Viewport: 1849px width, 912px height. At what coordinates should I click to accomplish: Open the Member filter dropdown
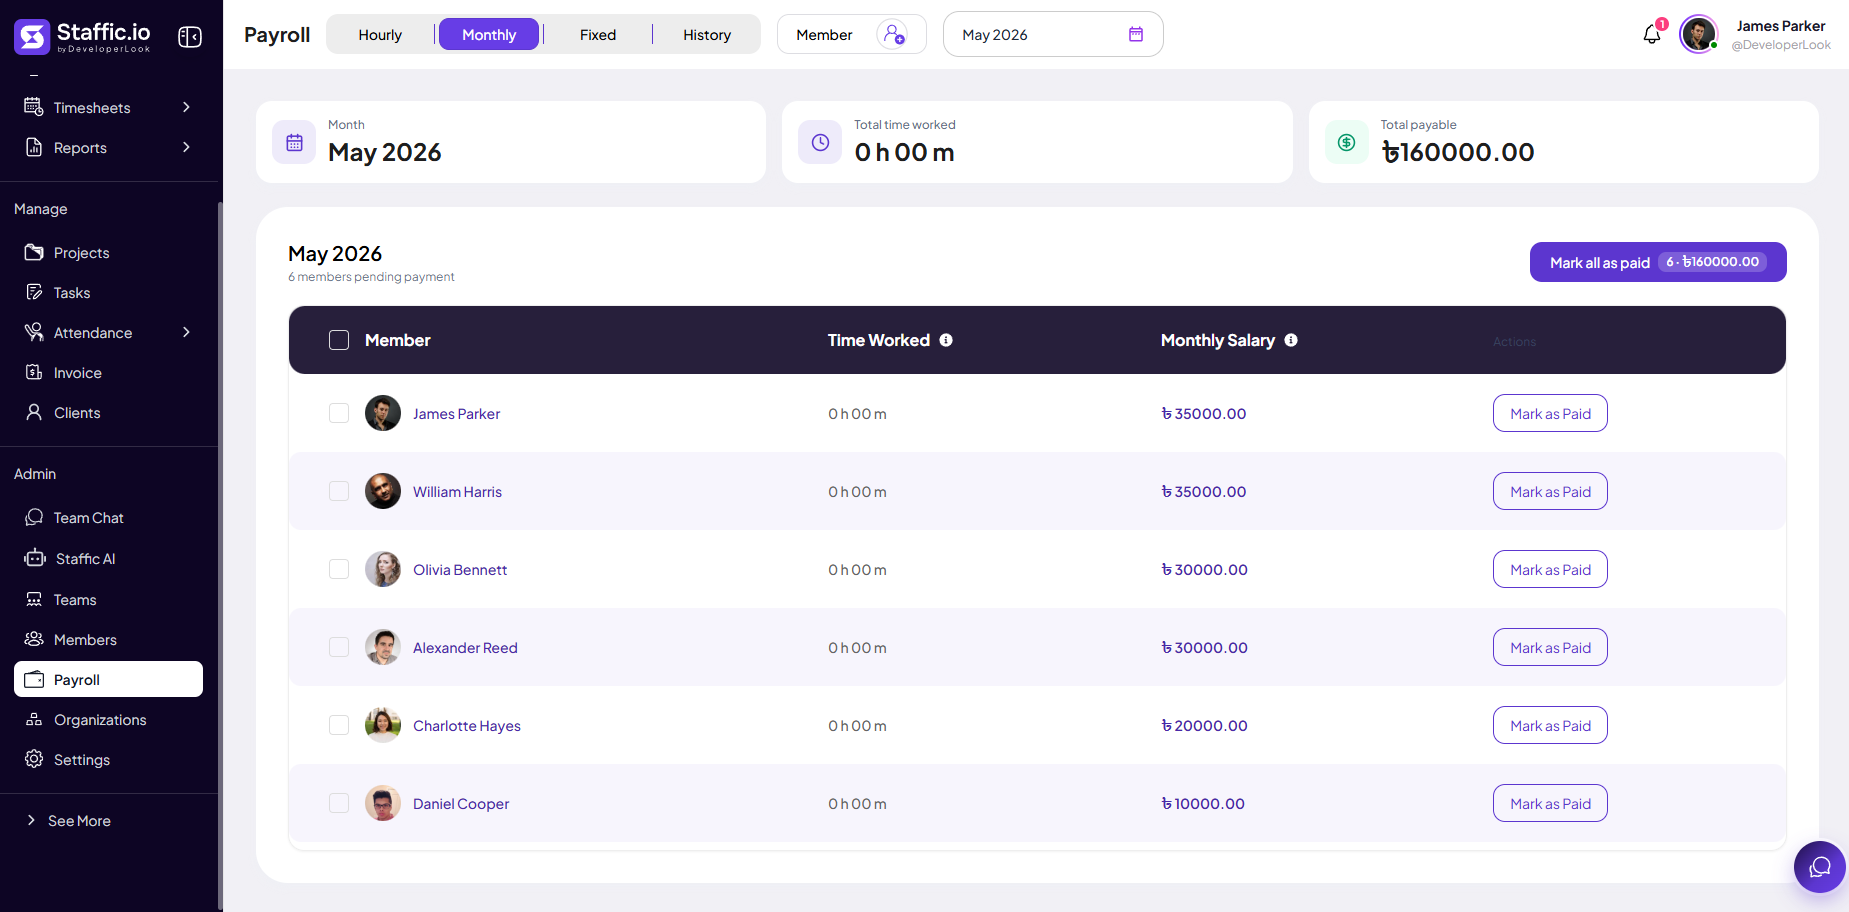[x=852, y=34]
